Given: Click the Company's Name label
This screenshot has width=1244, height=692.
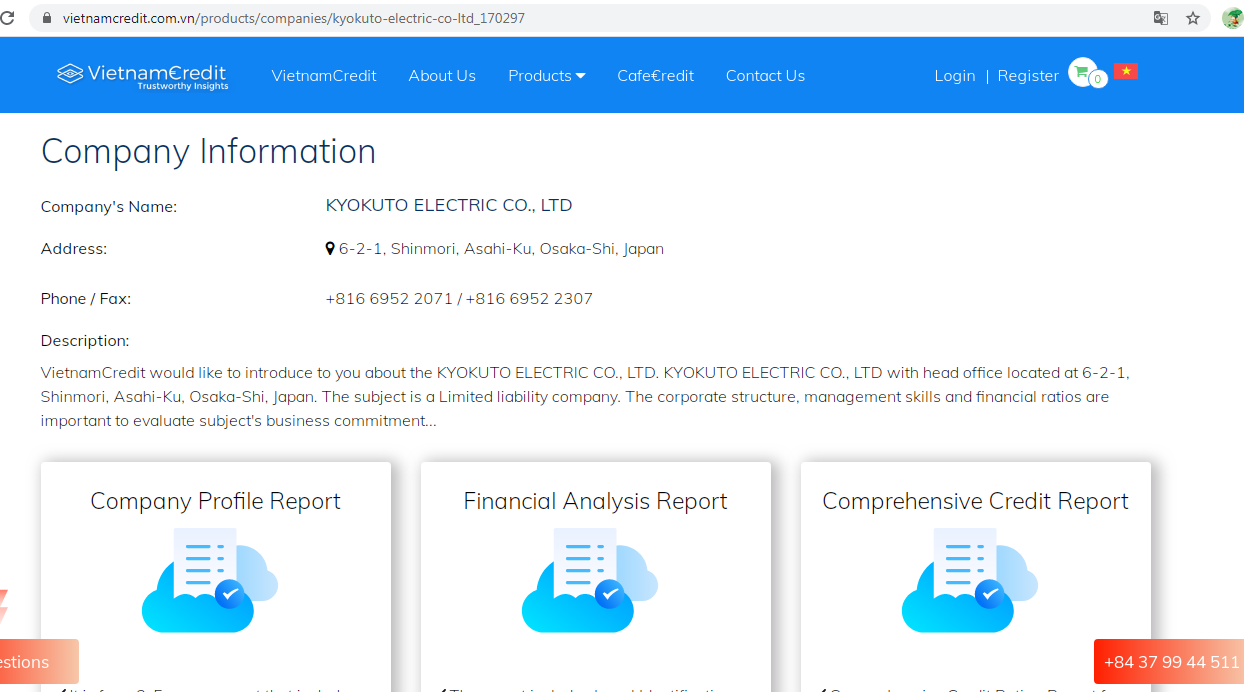Looking at the screenshot, I should (109, 207).
